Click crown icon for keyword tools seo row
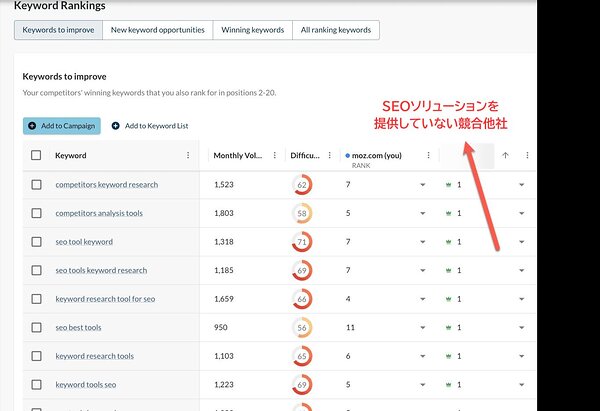The width and height of the screenshot is (600, 411). tap(448, 385)
